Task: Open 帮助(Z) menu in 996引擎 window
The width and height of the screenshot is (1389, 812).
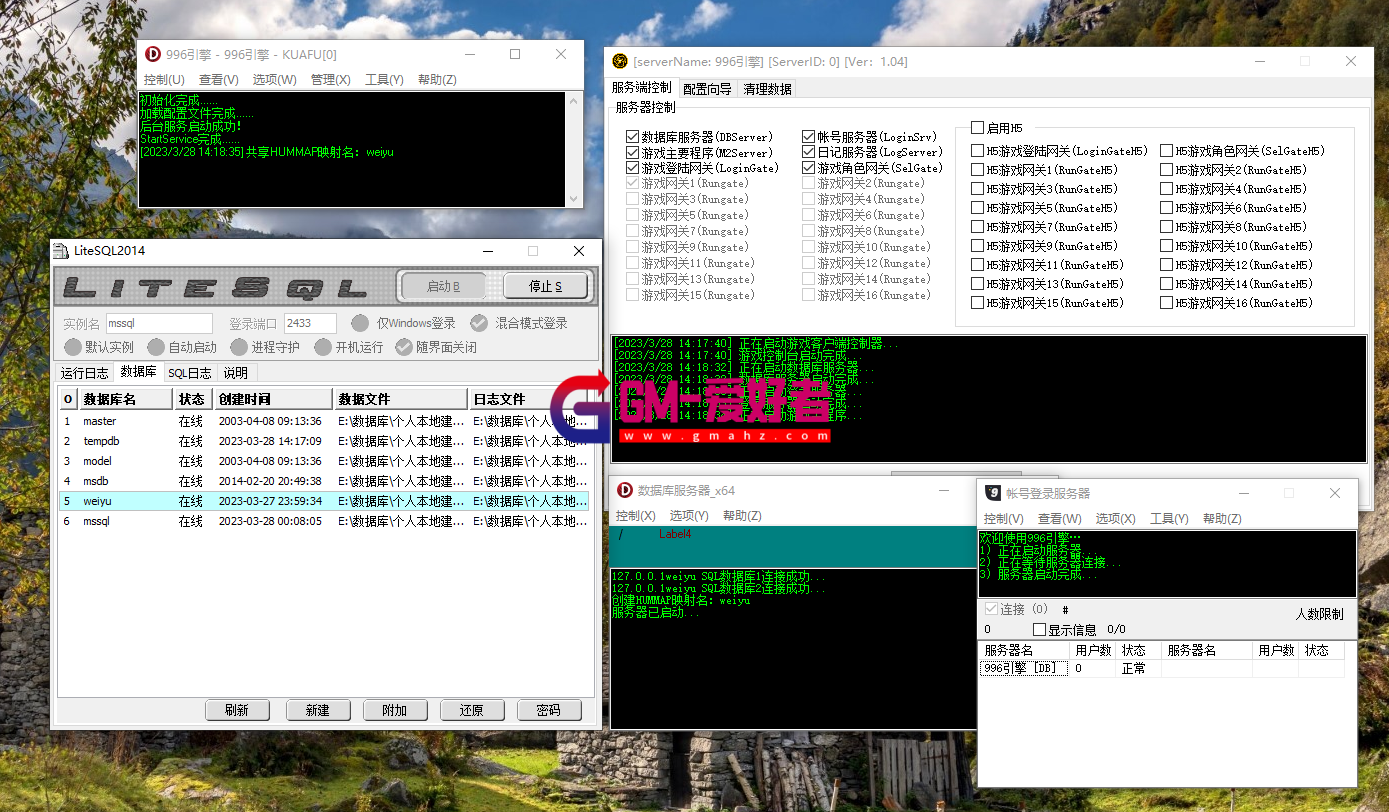Action: (437, 80)
